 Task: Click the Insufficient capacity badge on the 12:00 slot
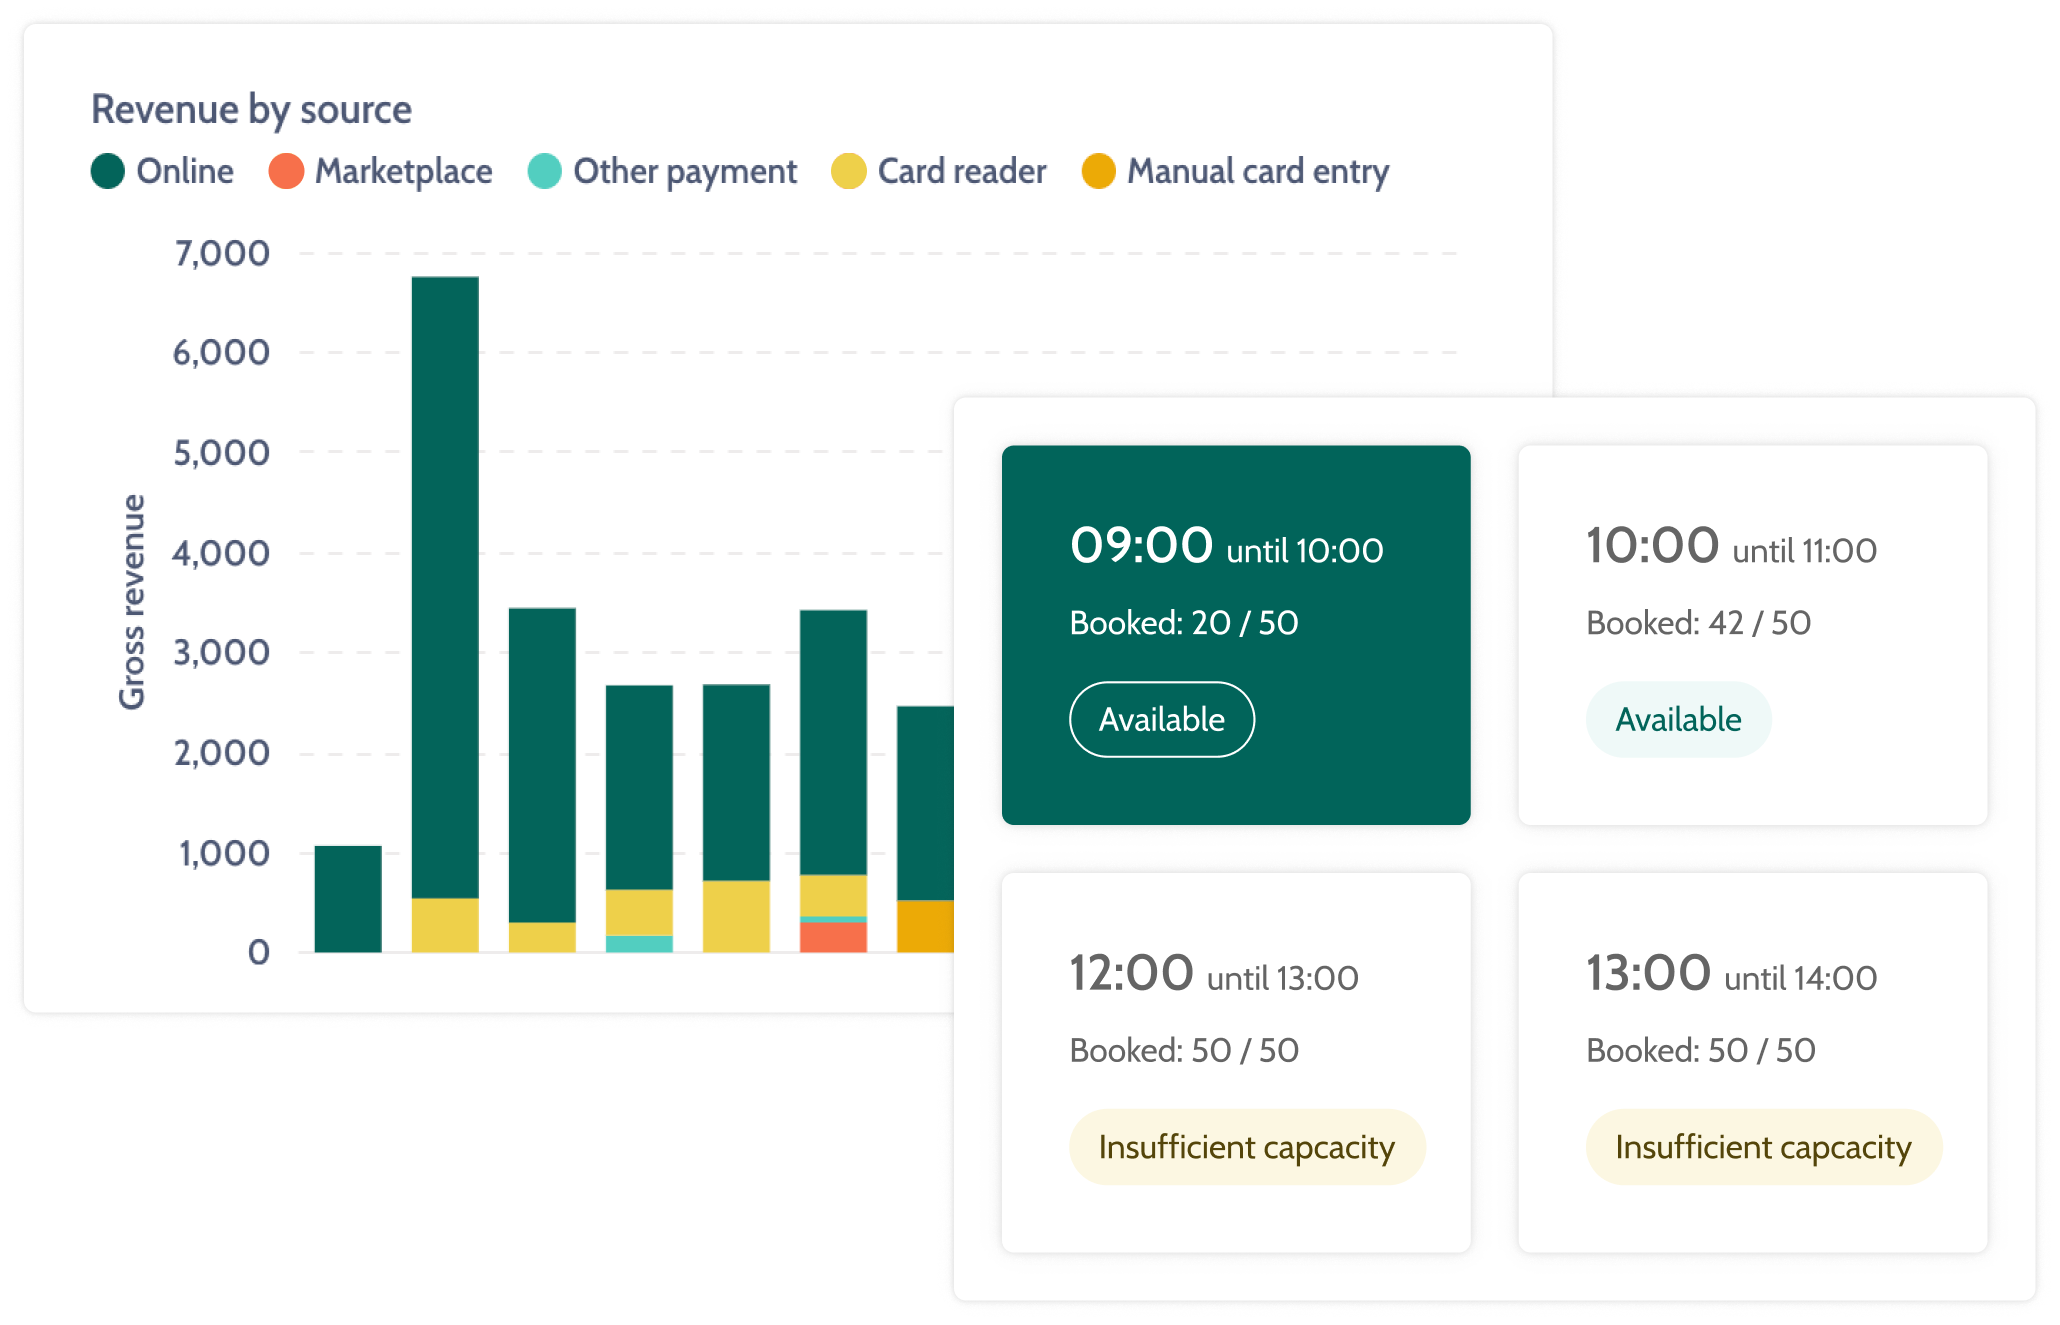click(1246, 1147)
